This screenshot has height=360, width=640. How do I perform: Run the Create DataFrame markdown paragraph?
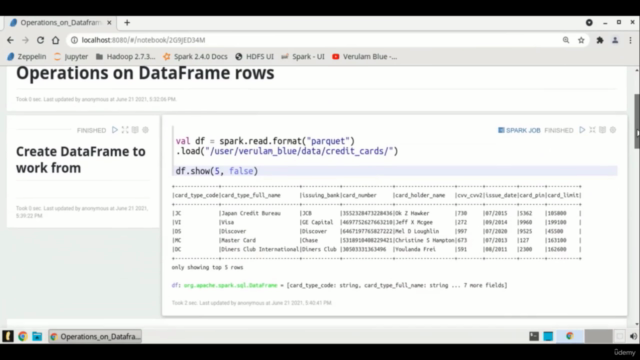point(115,130)
